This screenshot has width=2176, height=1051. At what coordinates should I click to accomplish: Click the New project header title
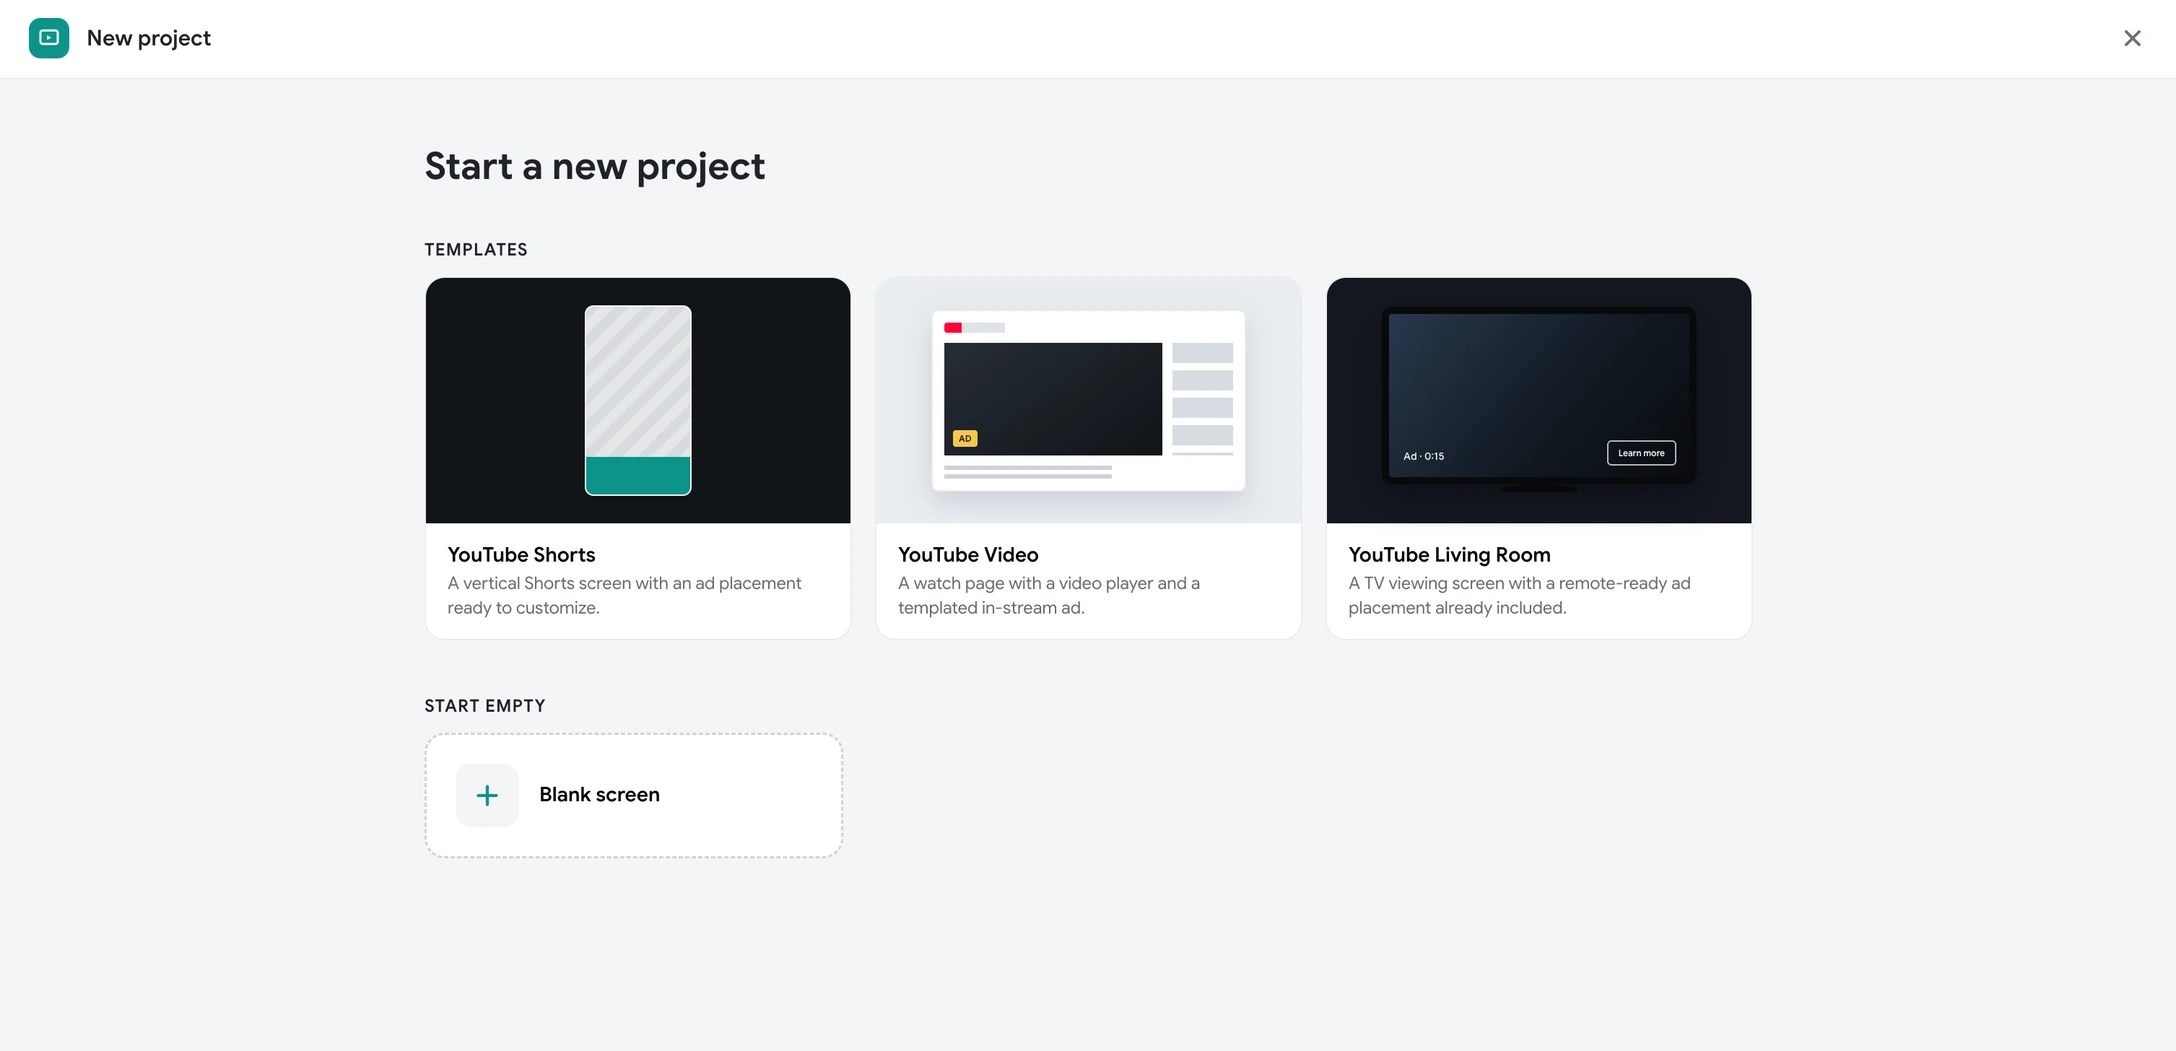pyautogui.click(x=149, y=38)
